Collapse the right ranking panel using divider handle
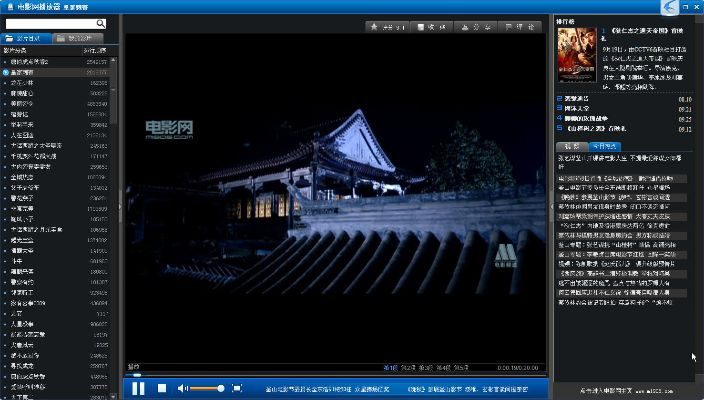This screenshot has width=704, height=400. [x=551, y=205]
